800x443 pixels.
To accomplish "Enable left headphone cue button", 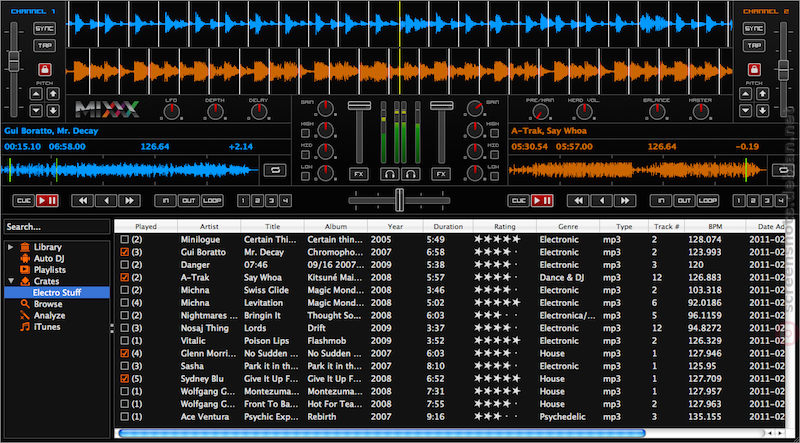I will [390, 174].
